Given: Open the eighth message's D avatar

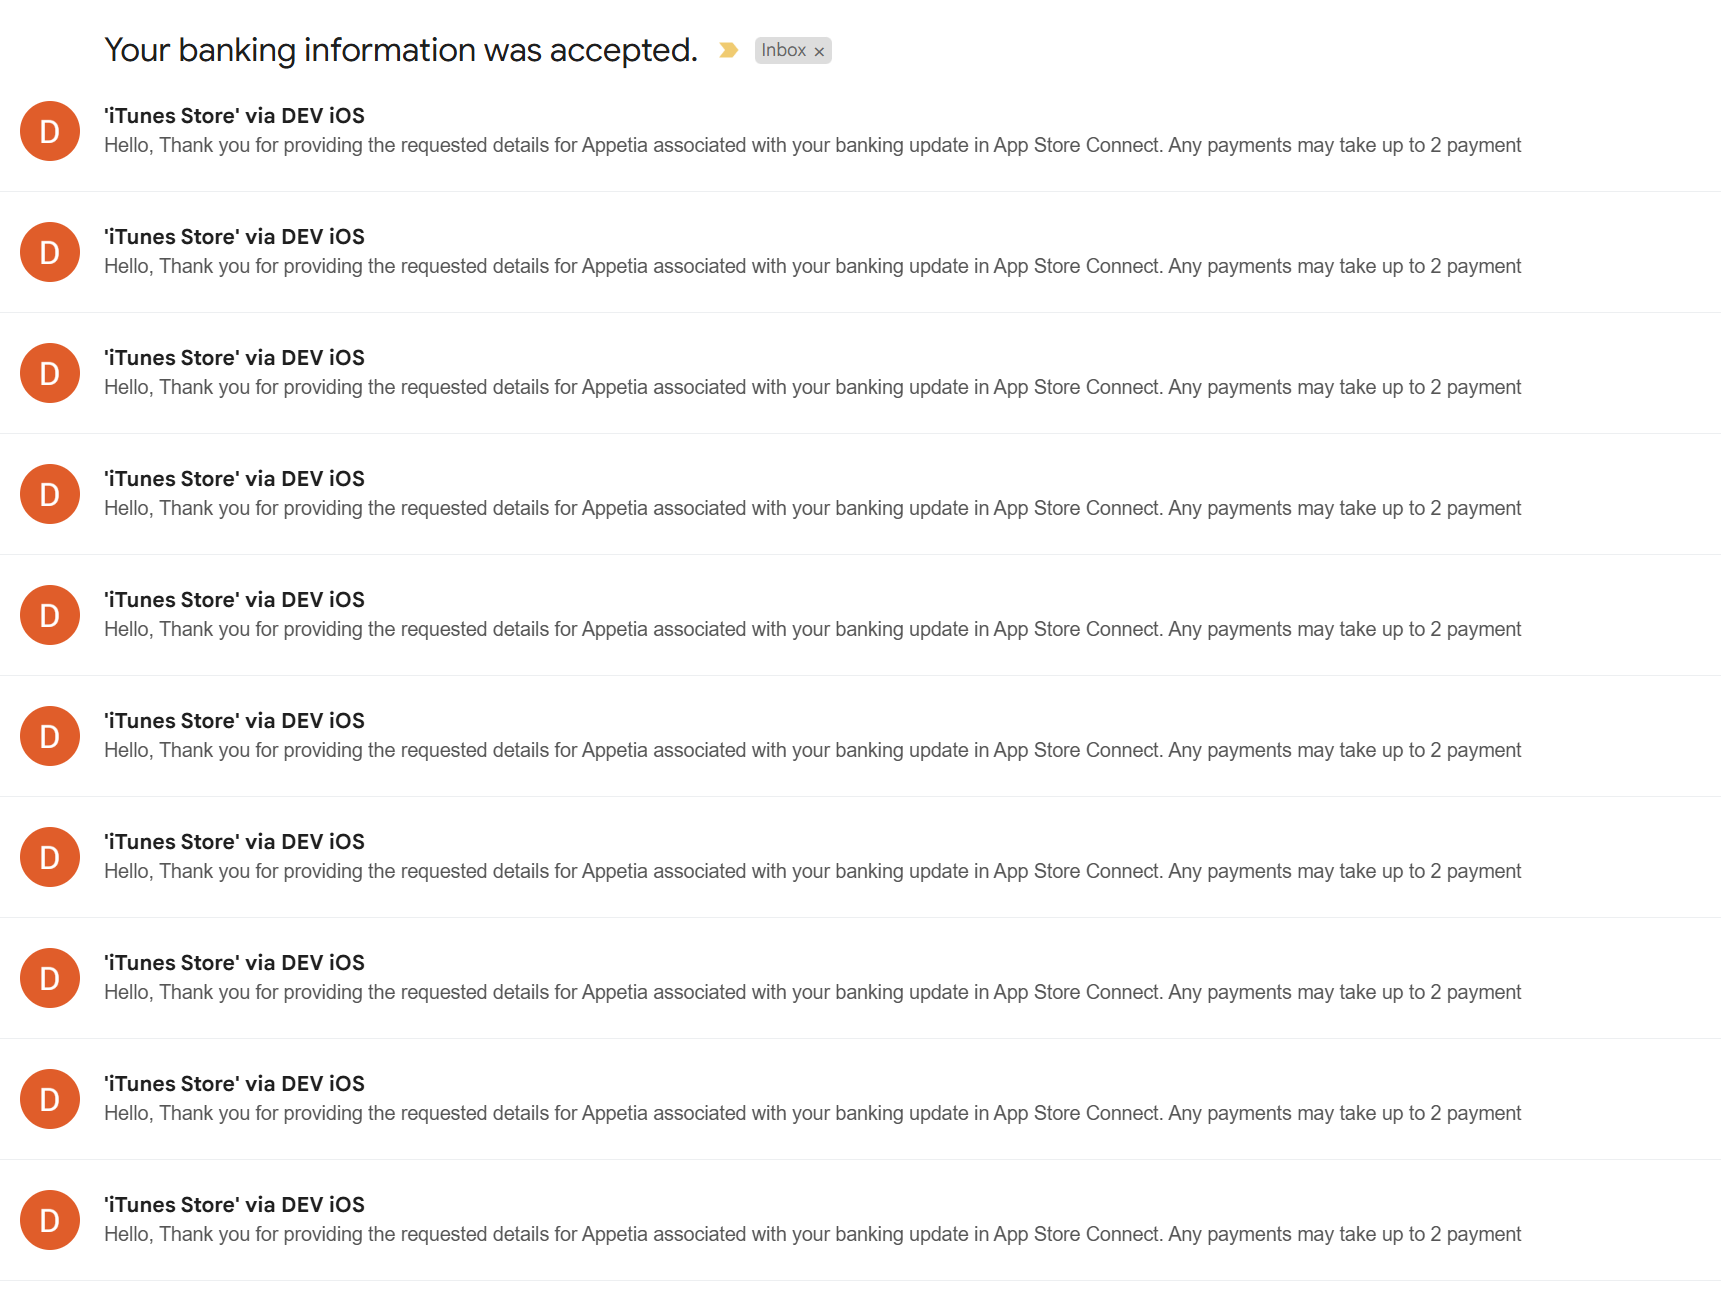Looking at the screenshot, I should pyautogui.click(x=50, y=978).
